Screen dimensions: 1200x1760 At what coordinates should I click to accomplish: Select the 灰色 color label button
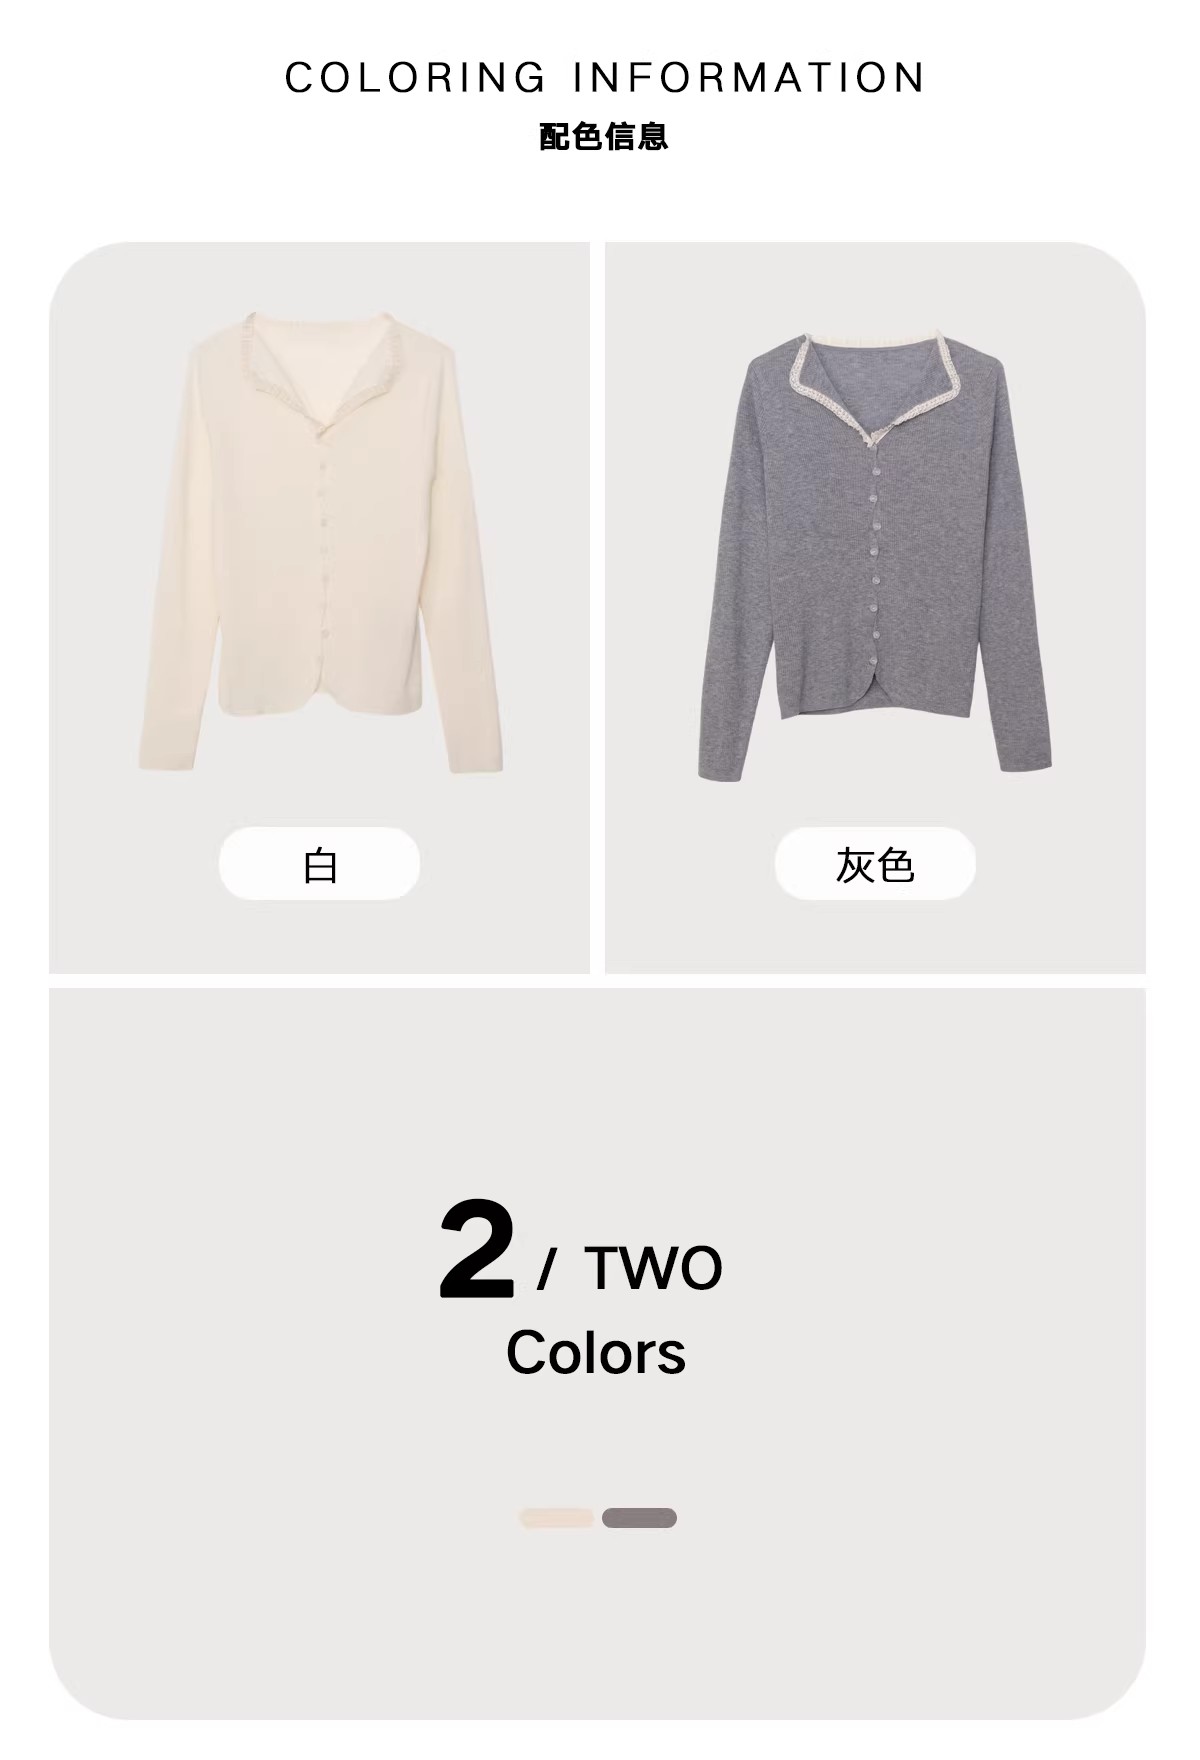pyautogui.click(x=875, y=864)
